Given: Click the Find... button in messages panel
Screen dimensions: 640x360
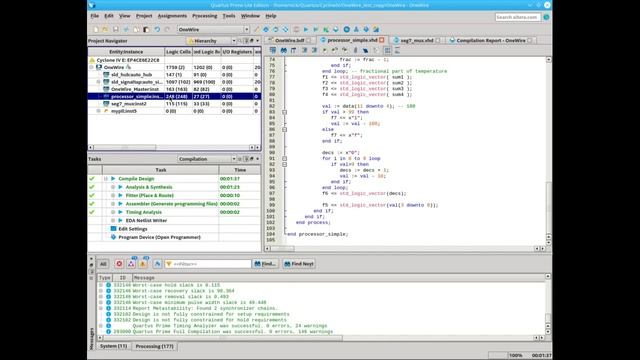Looking at the screenshot, I should click(x=265, y=264).
